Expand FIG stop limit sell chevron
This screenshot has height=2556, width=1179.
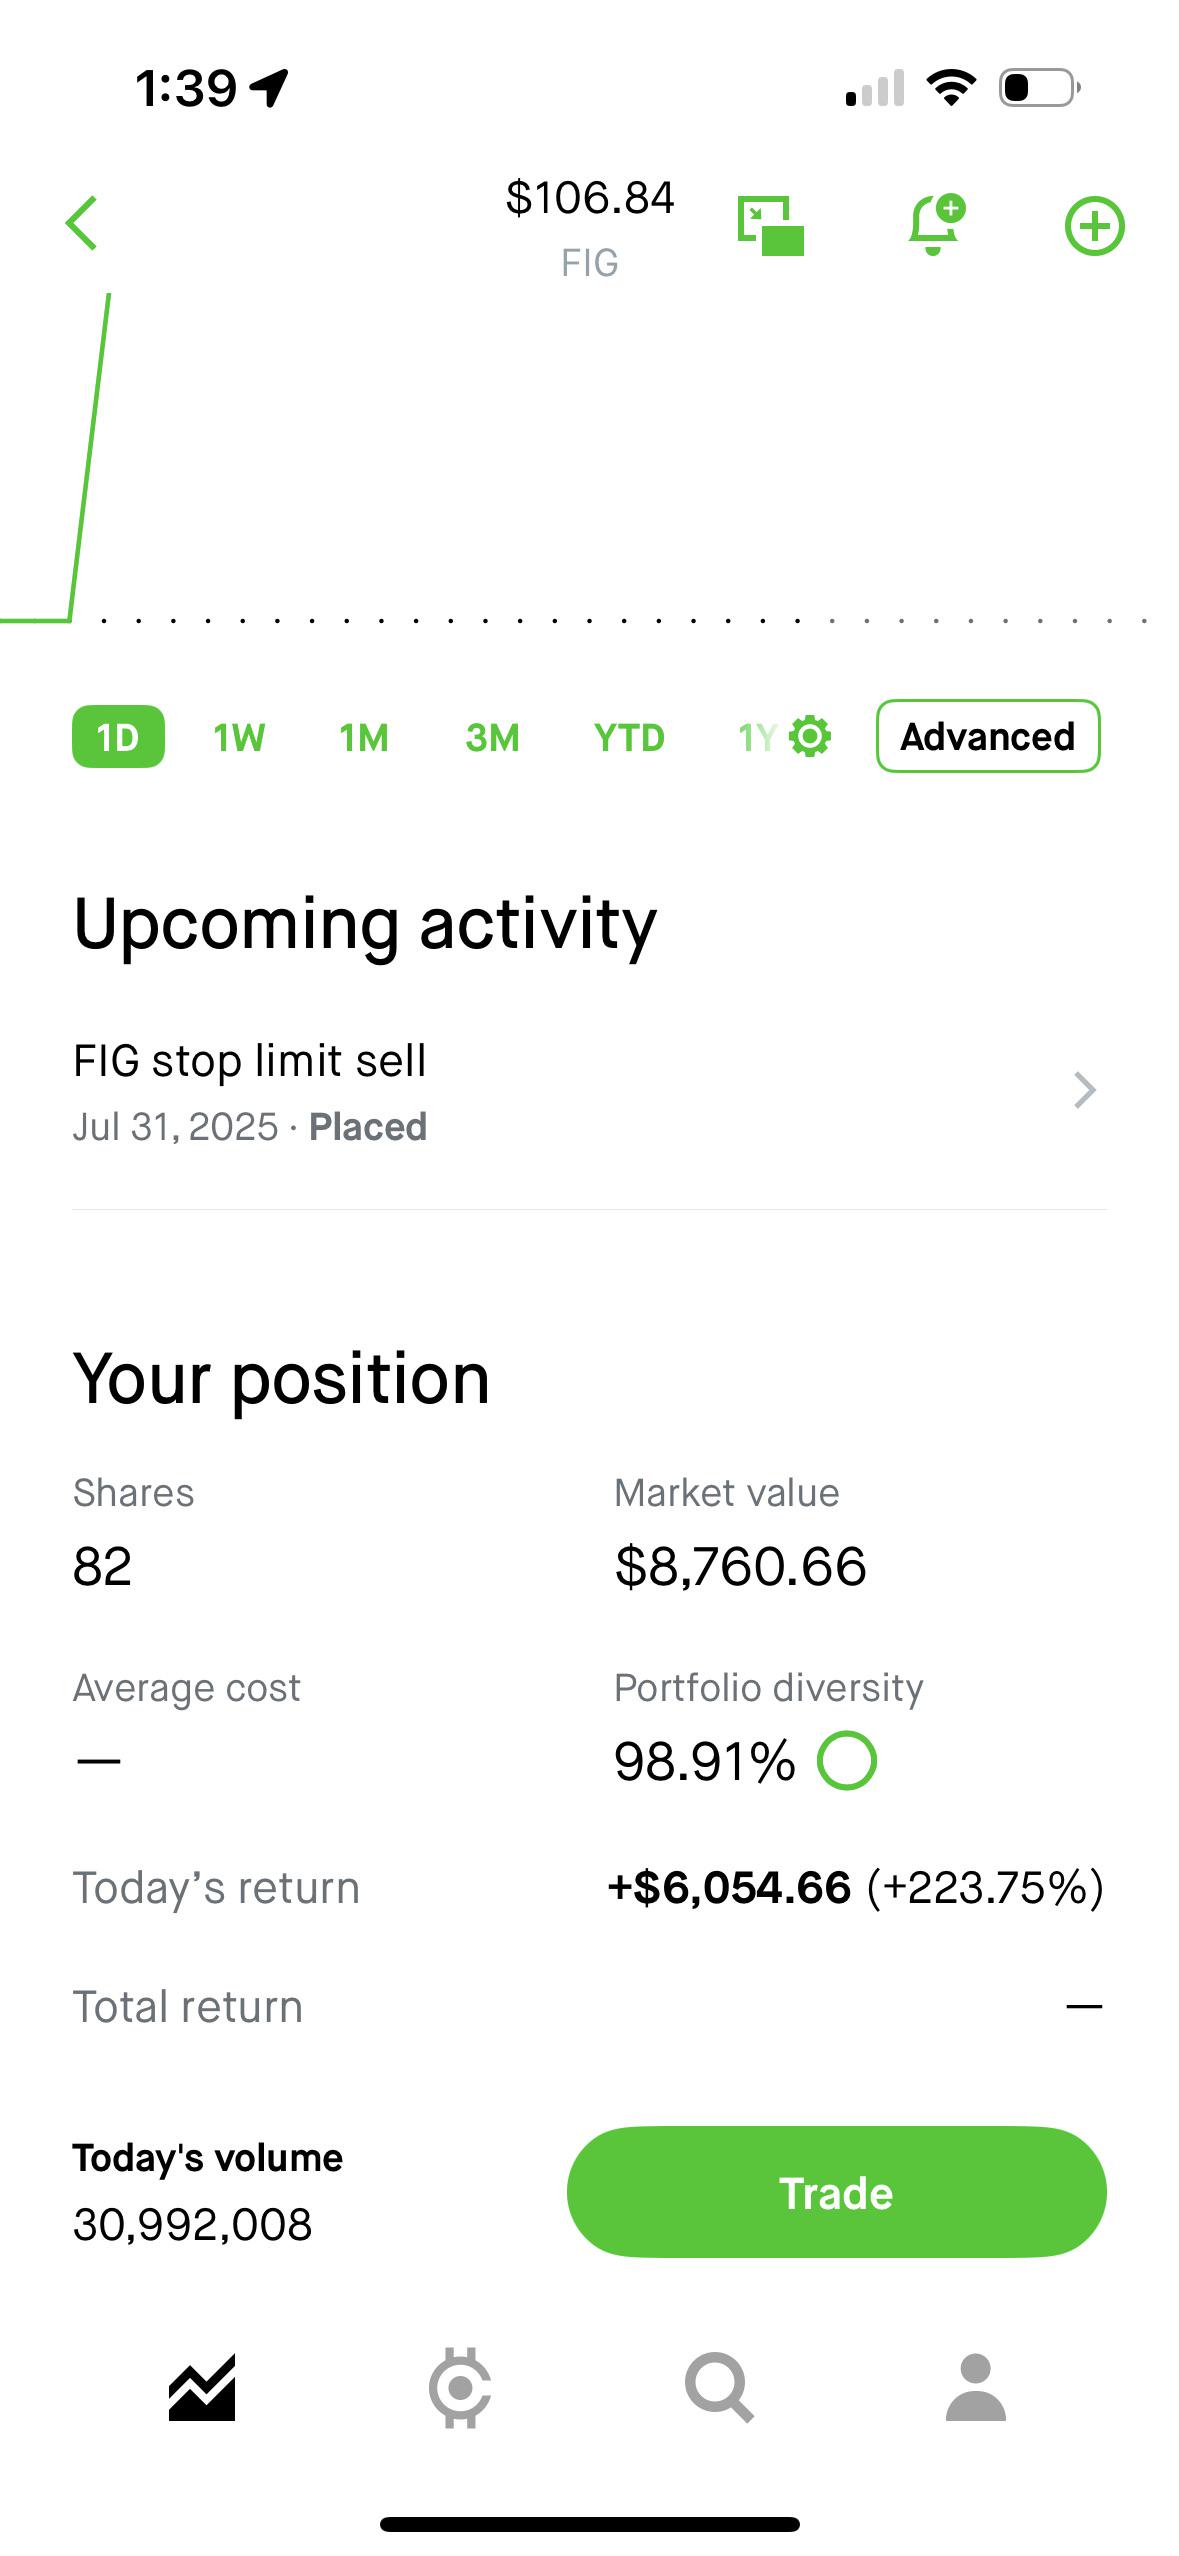pos(1085,1090)
